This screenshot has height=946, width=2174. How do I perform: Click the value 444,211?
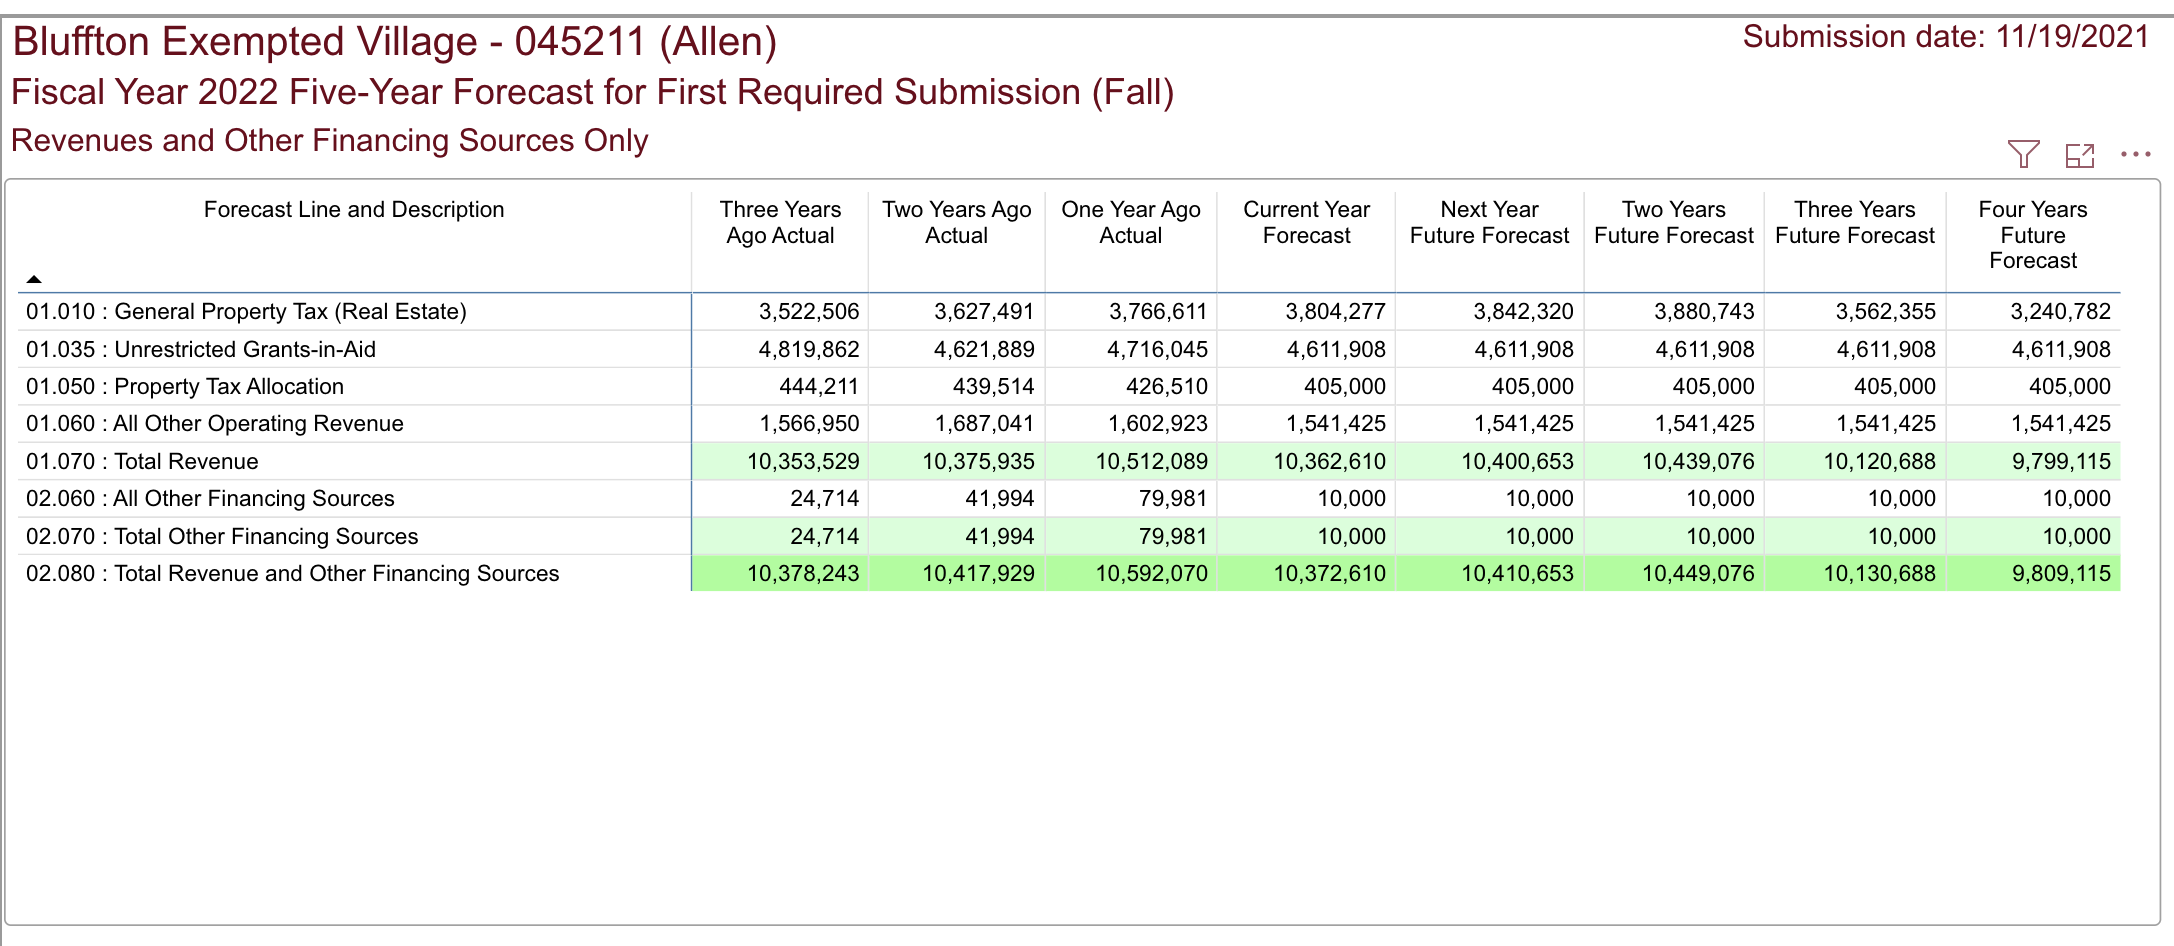click(x=819, y=386)
